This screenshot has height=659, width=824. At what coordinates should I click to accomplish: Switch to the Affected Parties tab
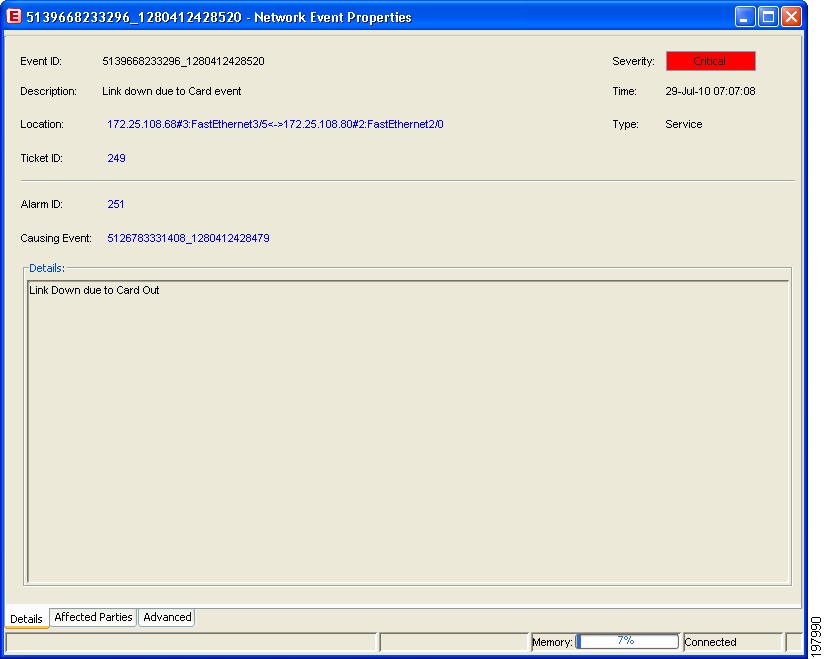pos(93,617)
